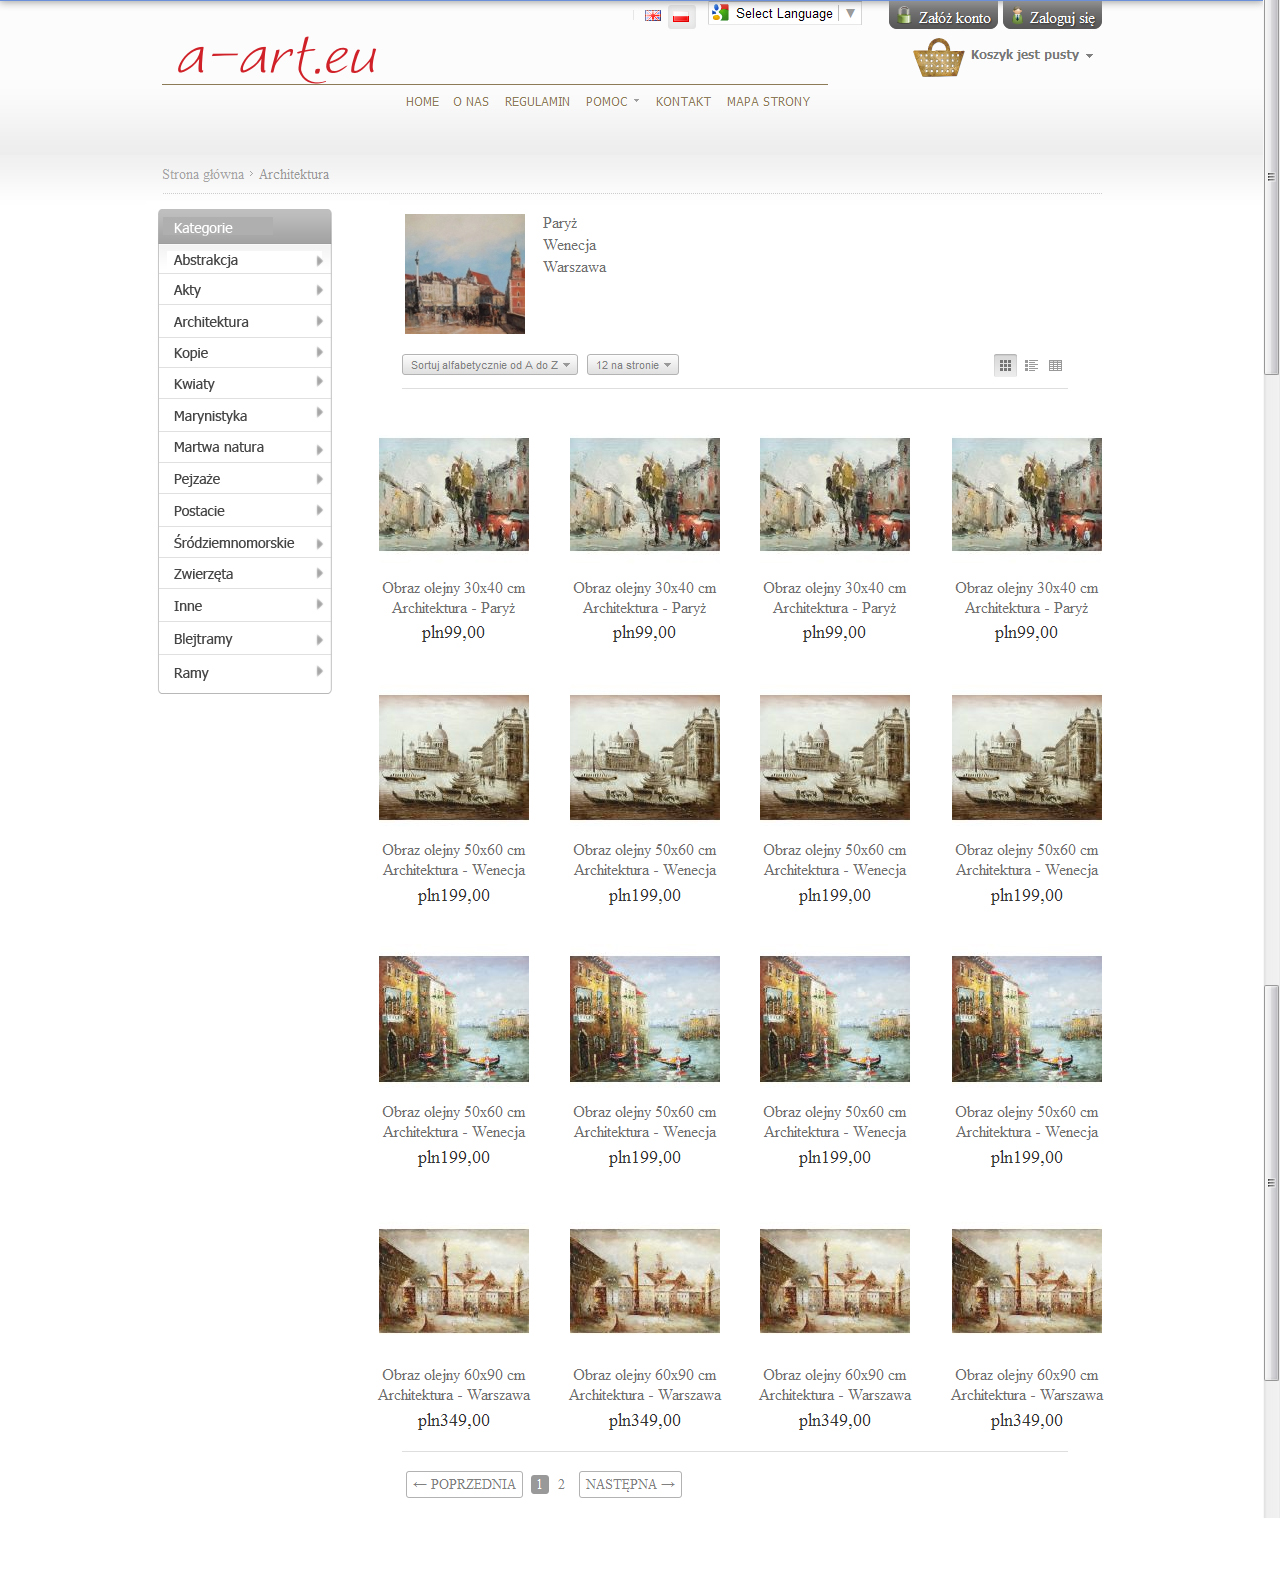Go to the NASTĘPNA page
This screenshot has height=1570, width=1280.
click(629, 1484)
